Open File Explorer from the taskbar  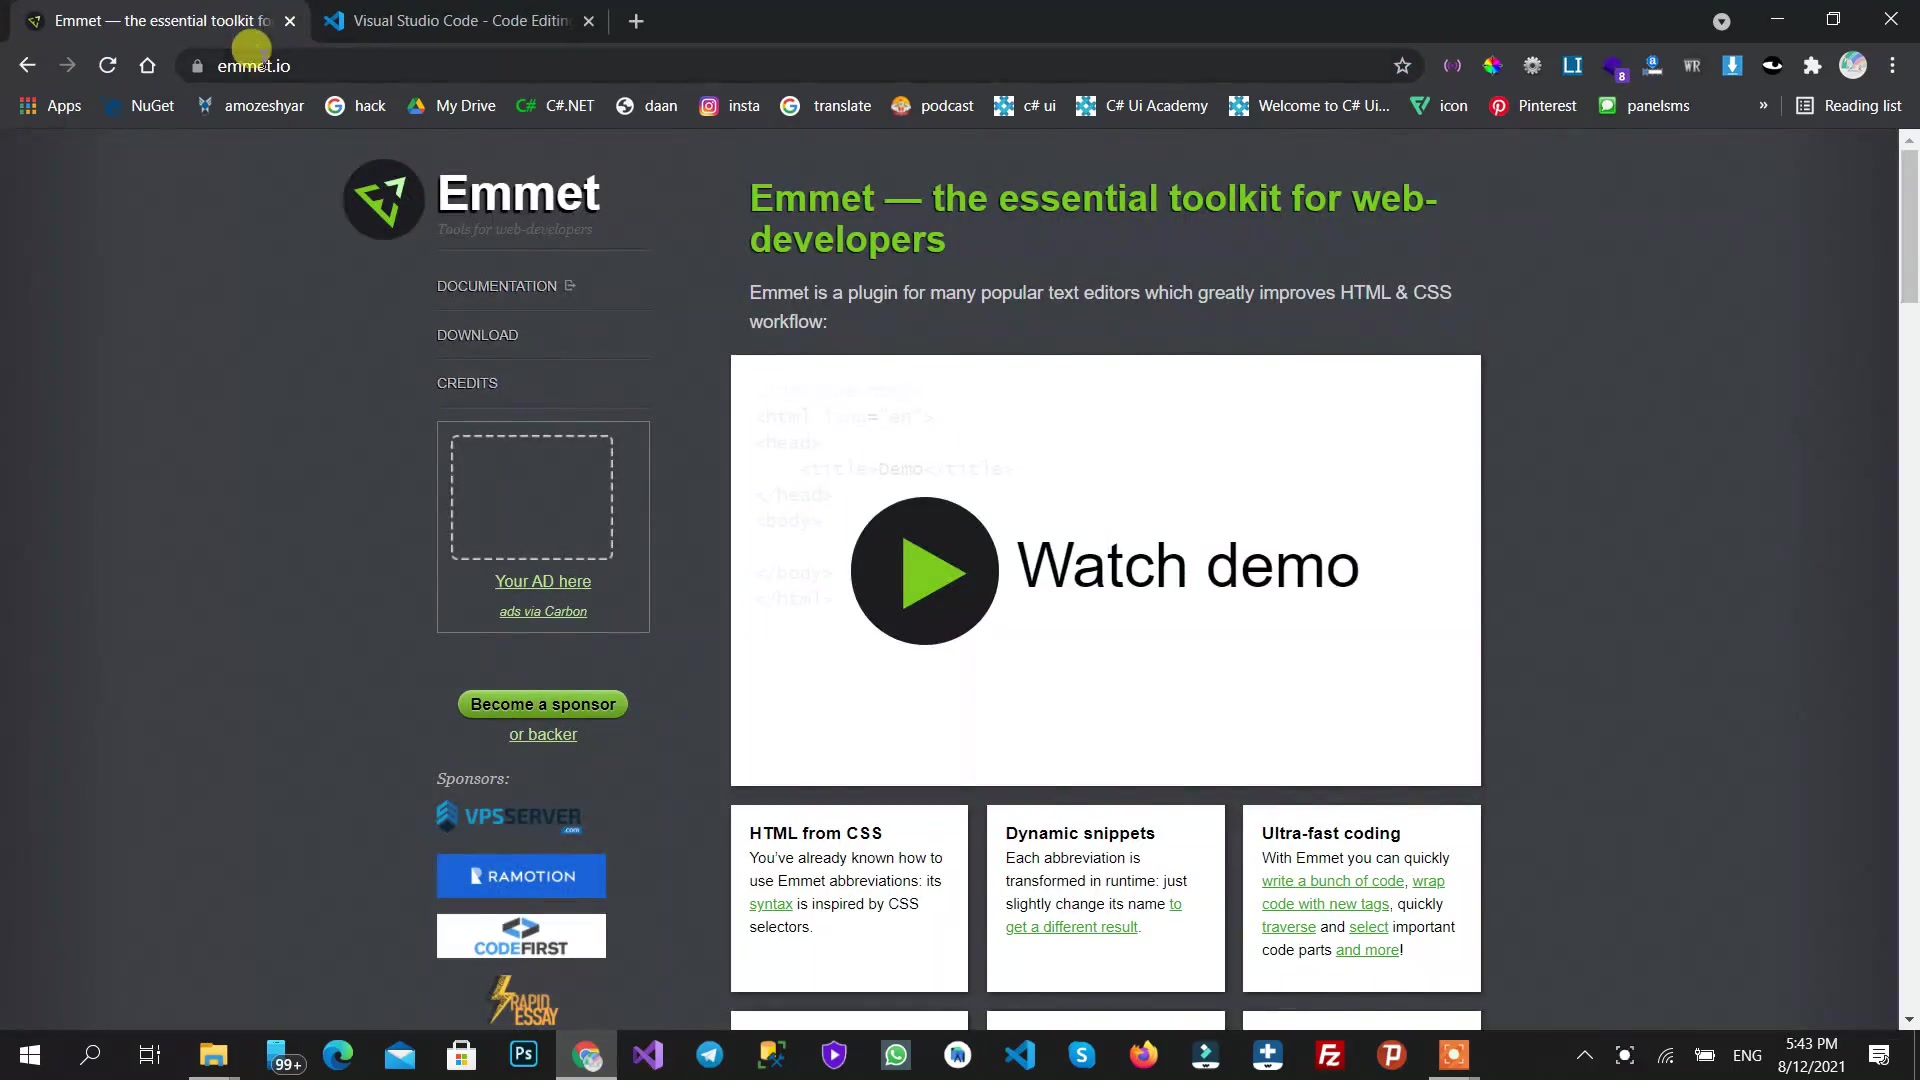213,1055
